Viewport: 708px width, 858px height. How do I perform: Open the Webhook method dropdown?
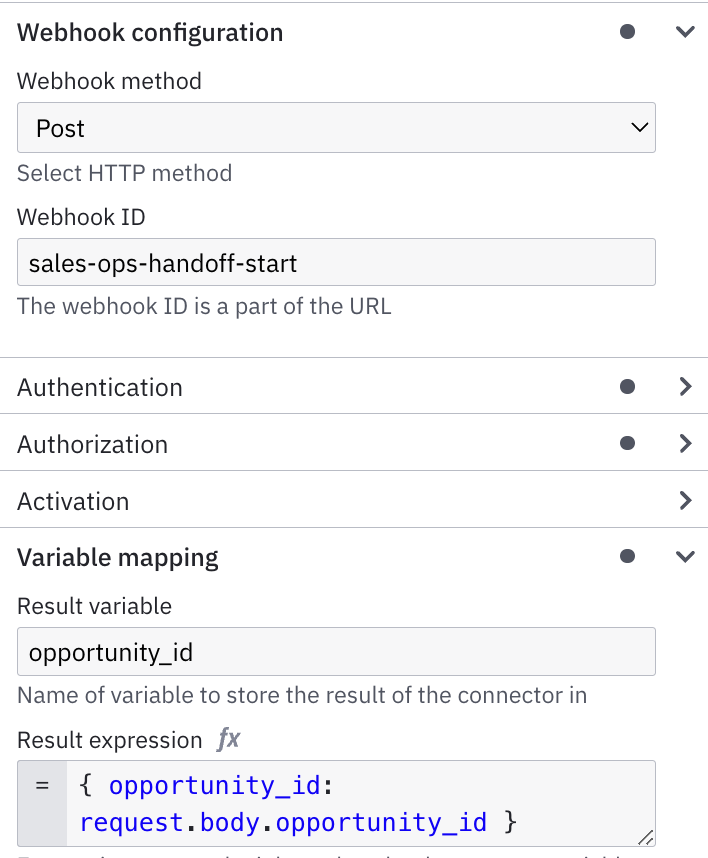point(336,127)
